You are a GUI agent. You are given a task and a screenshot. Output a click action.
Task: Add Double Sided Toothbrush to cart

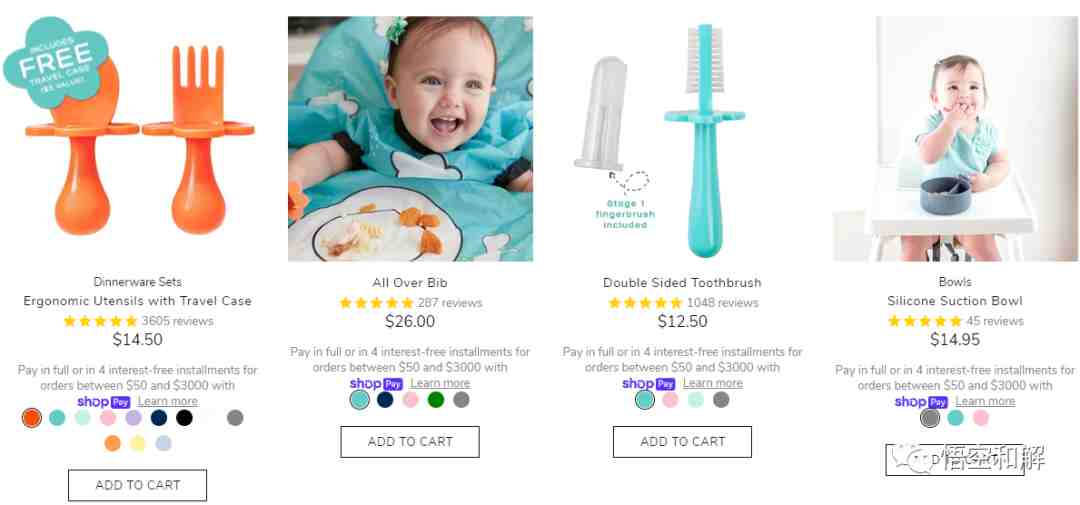(683, 442)
